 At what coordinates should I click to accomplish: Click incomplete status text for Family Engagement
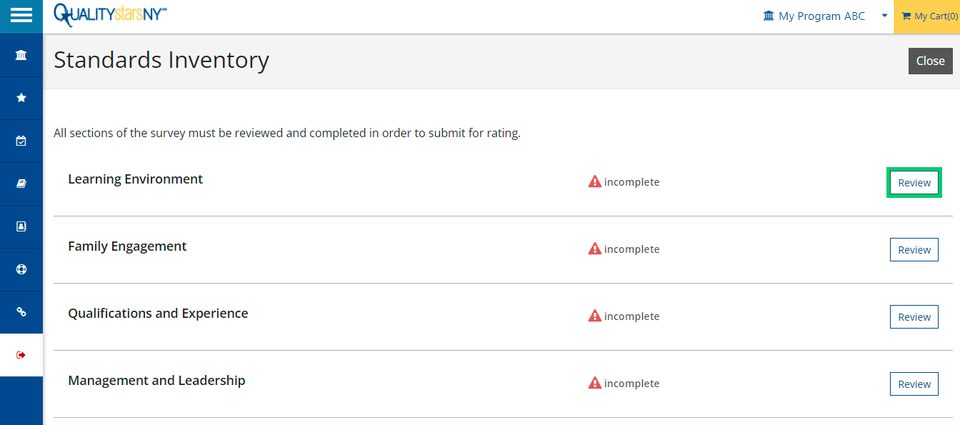[x=632, y=249]
